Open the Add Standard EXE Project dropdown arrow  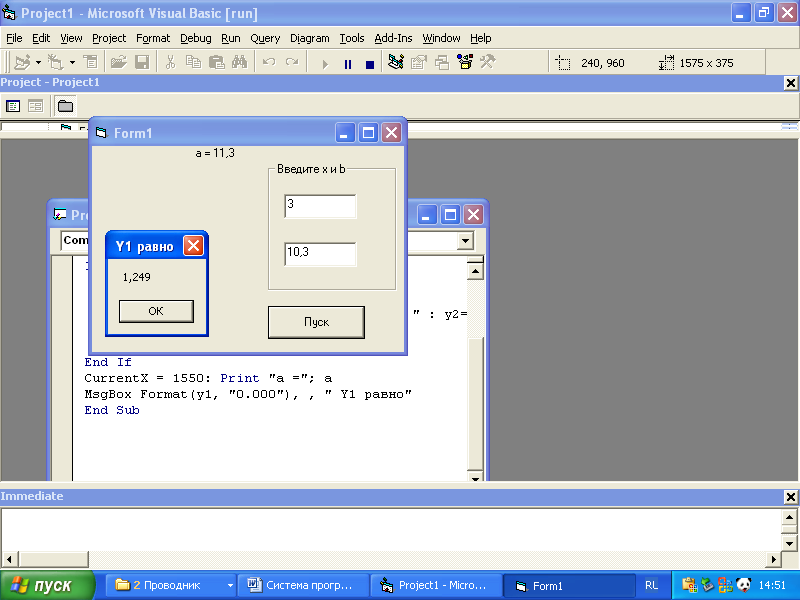point(38,63)
